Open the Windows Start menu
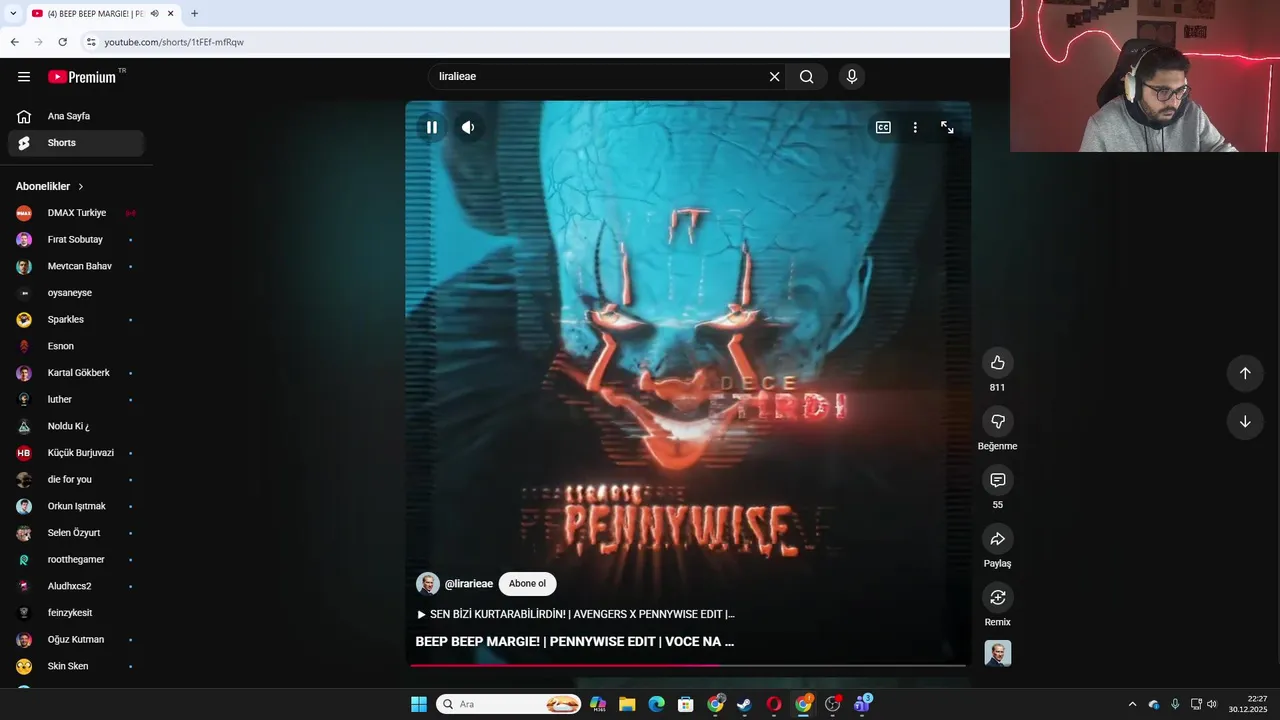1280x720 pixels. click(x=419, y=704)
